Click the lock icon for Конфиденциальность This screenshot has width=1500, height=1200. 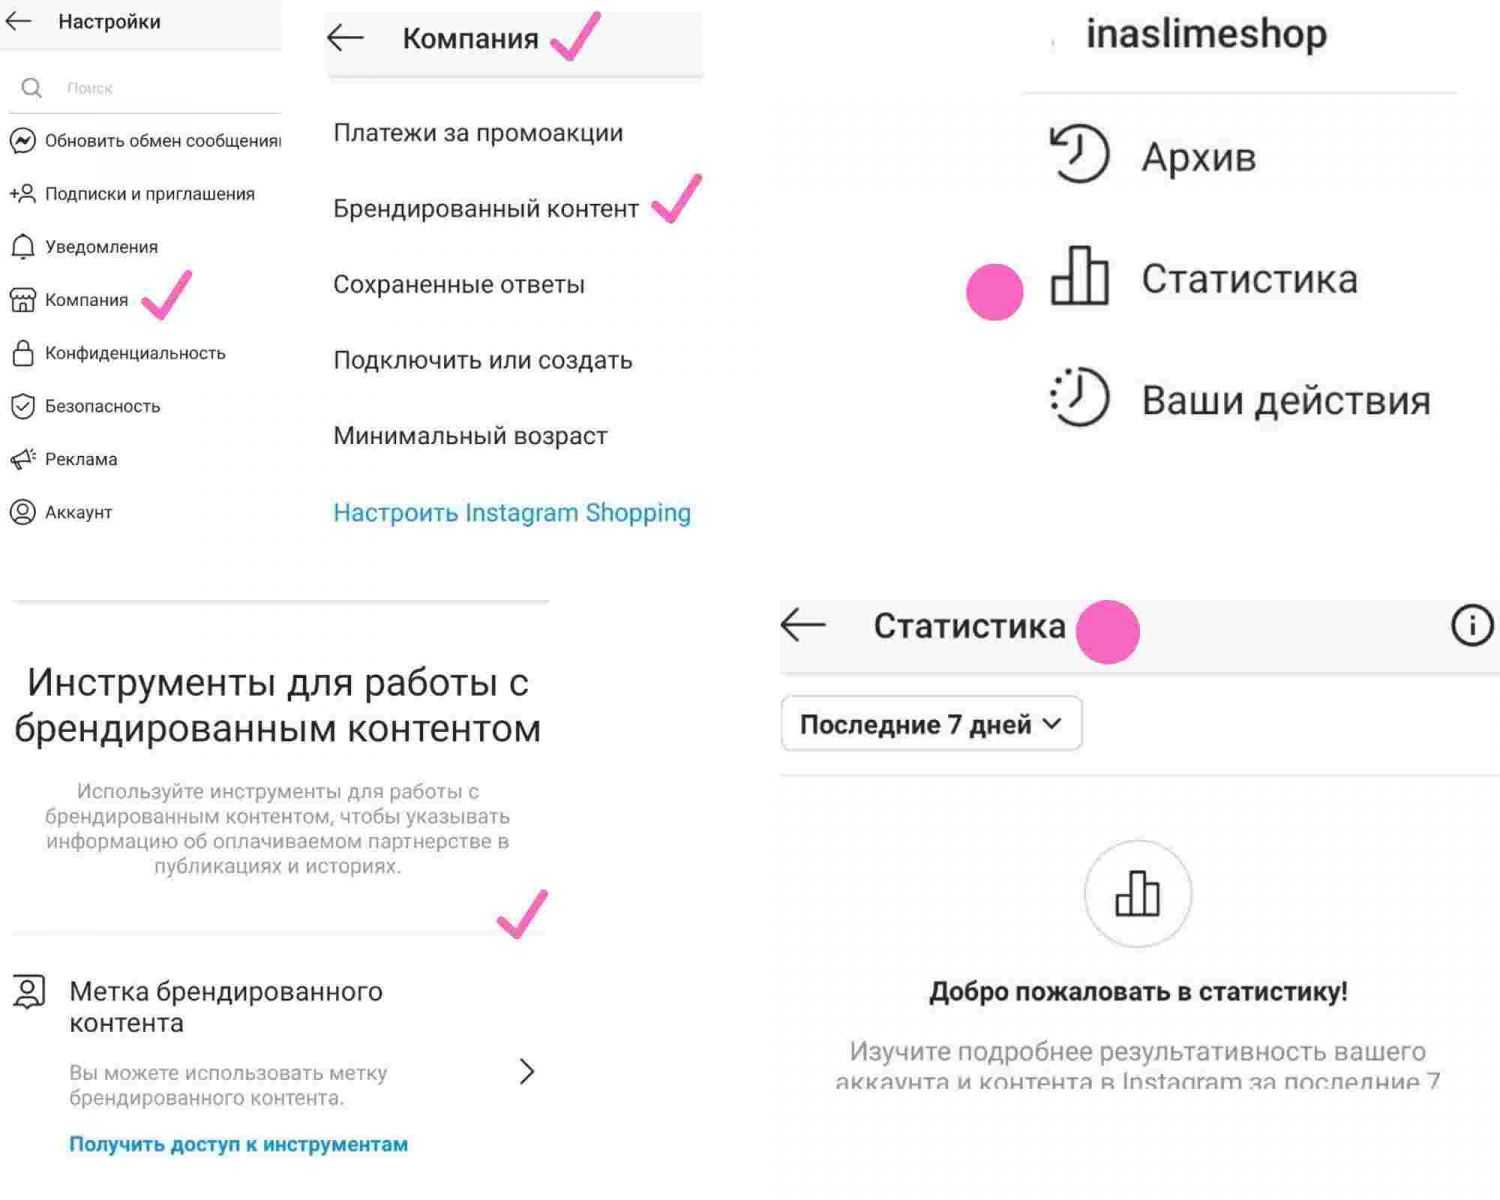point(22,353)
